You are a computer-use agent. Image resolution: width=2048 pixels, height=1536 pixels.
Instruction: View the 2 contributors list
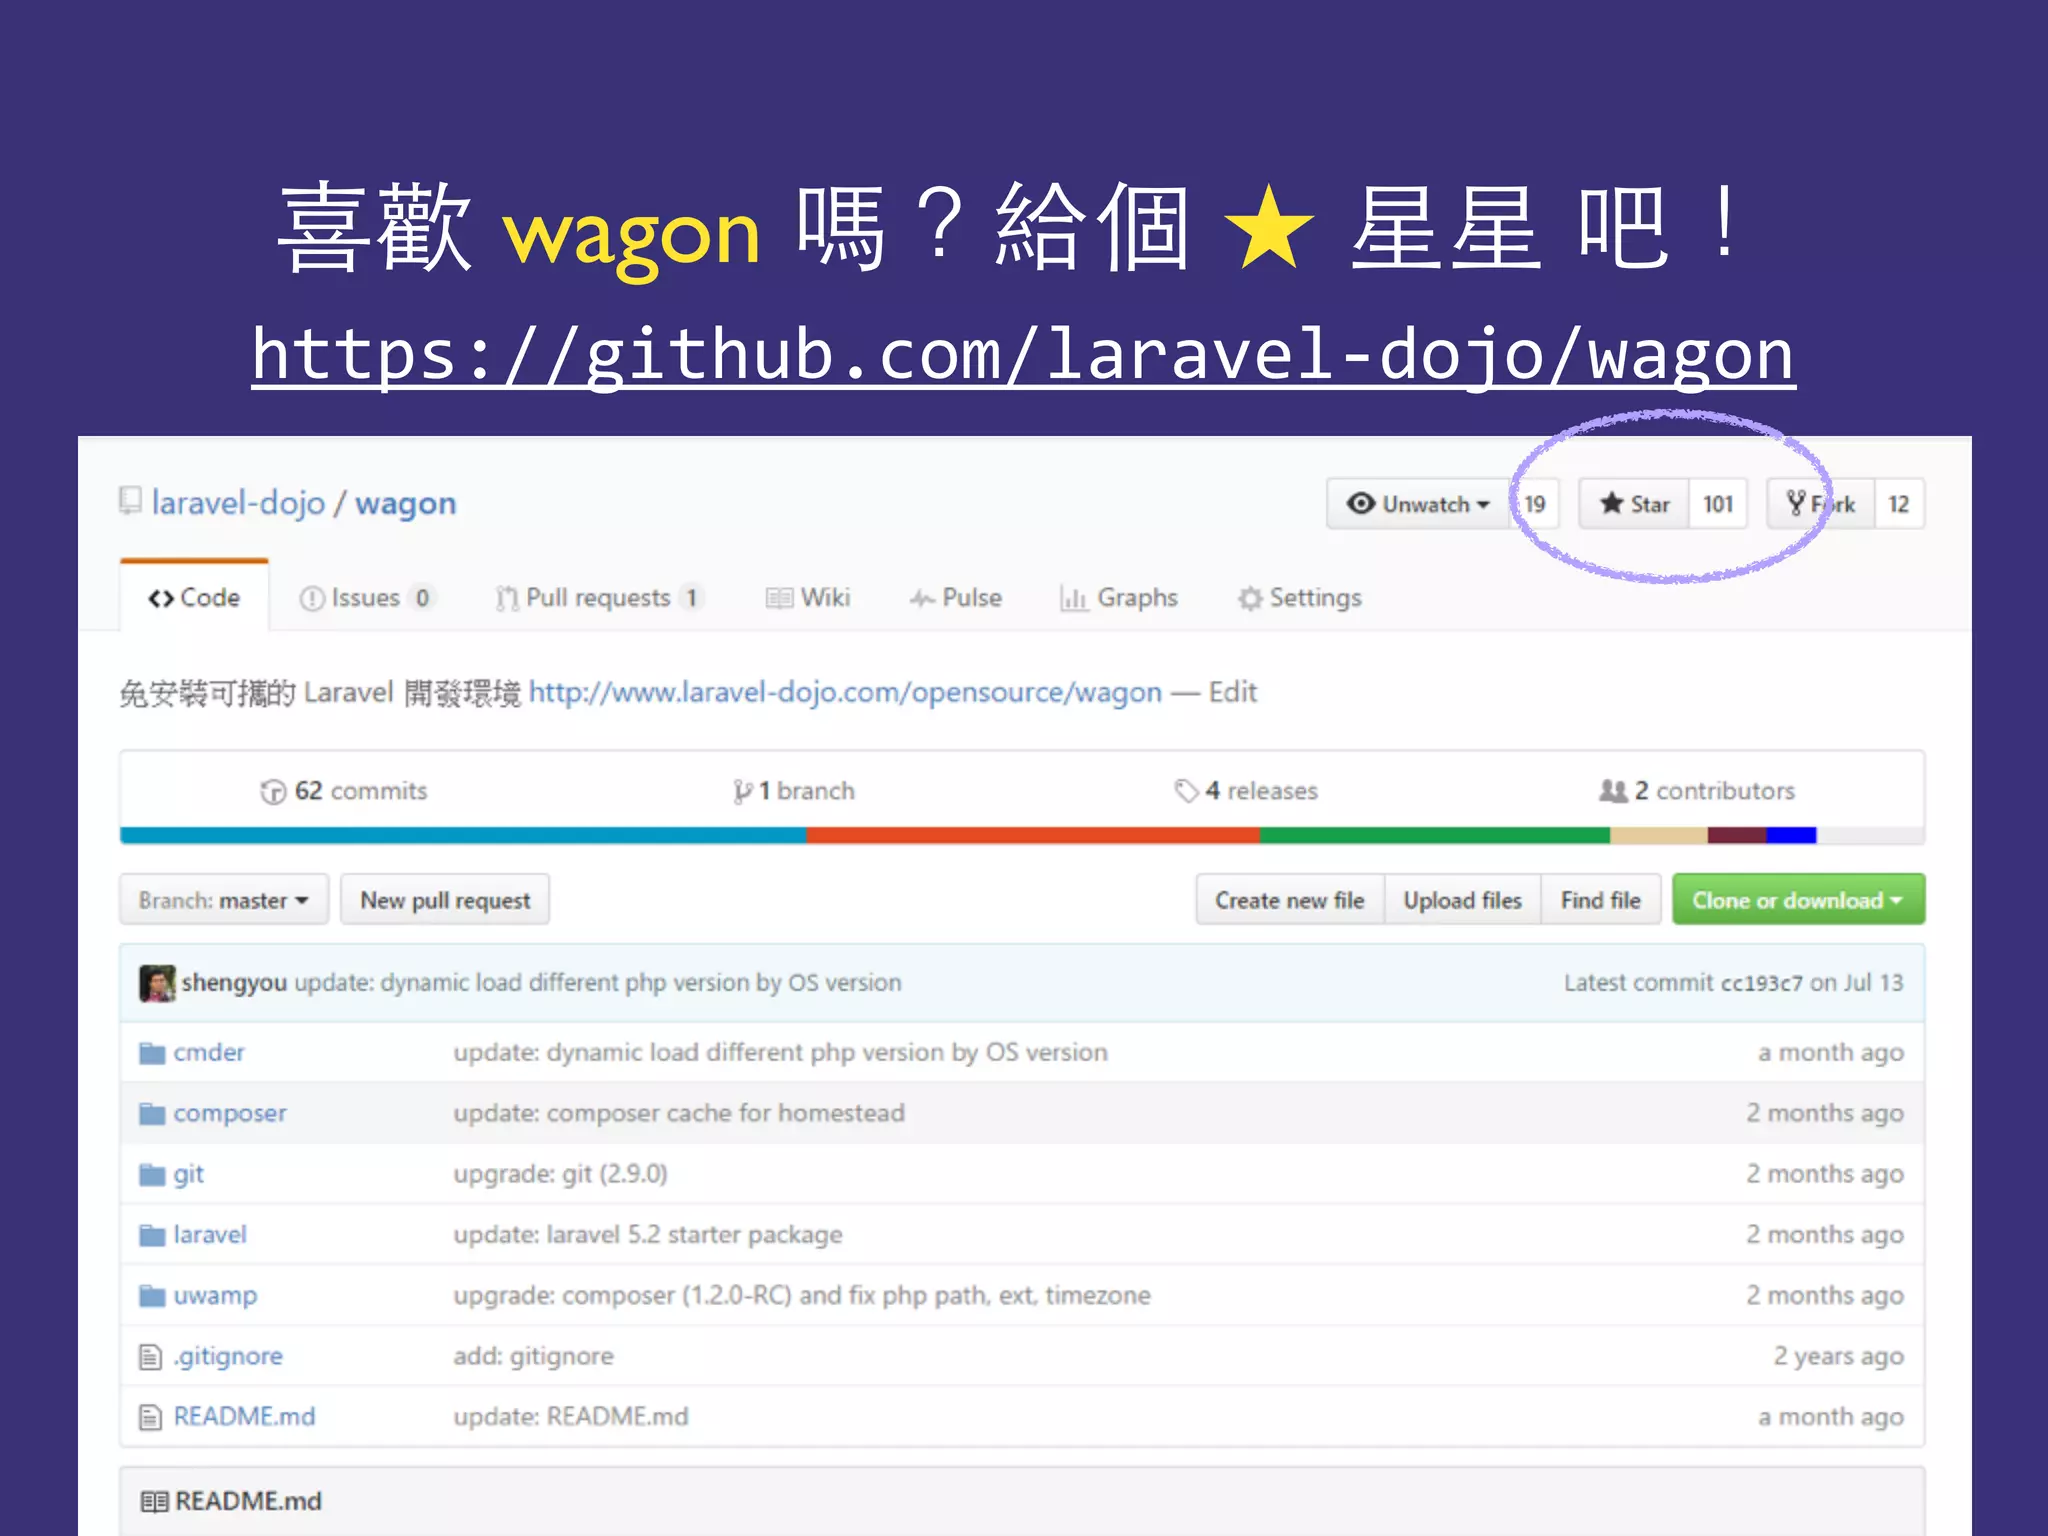click(1697, 791)
